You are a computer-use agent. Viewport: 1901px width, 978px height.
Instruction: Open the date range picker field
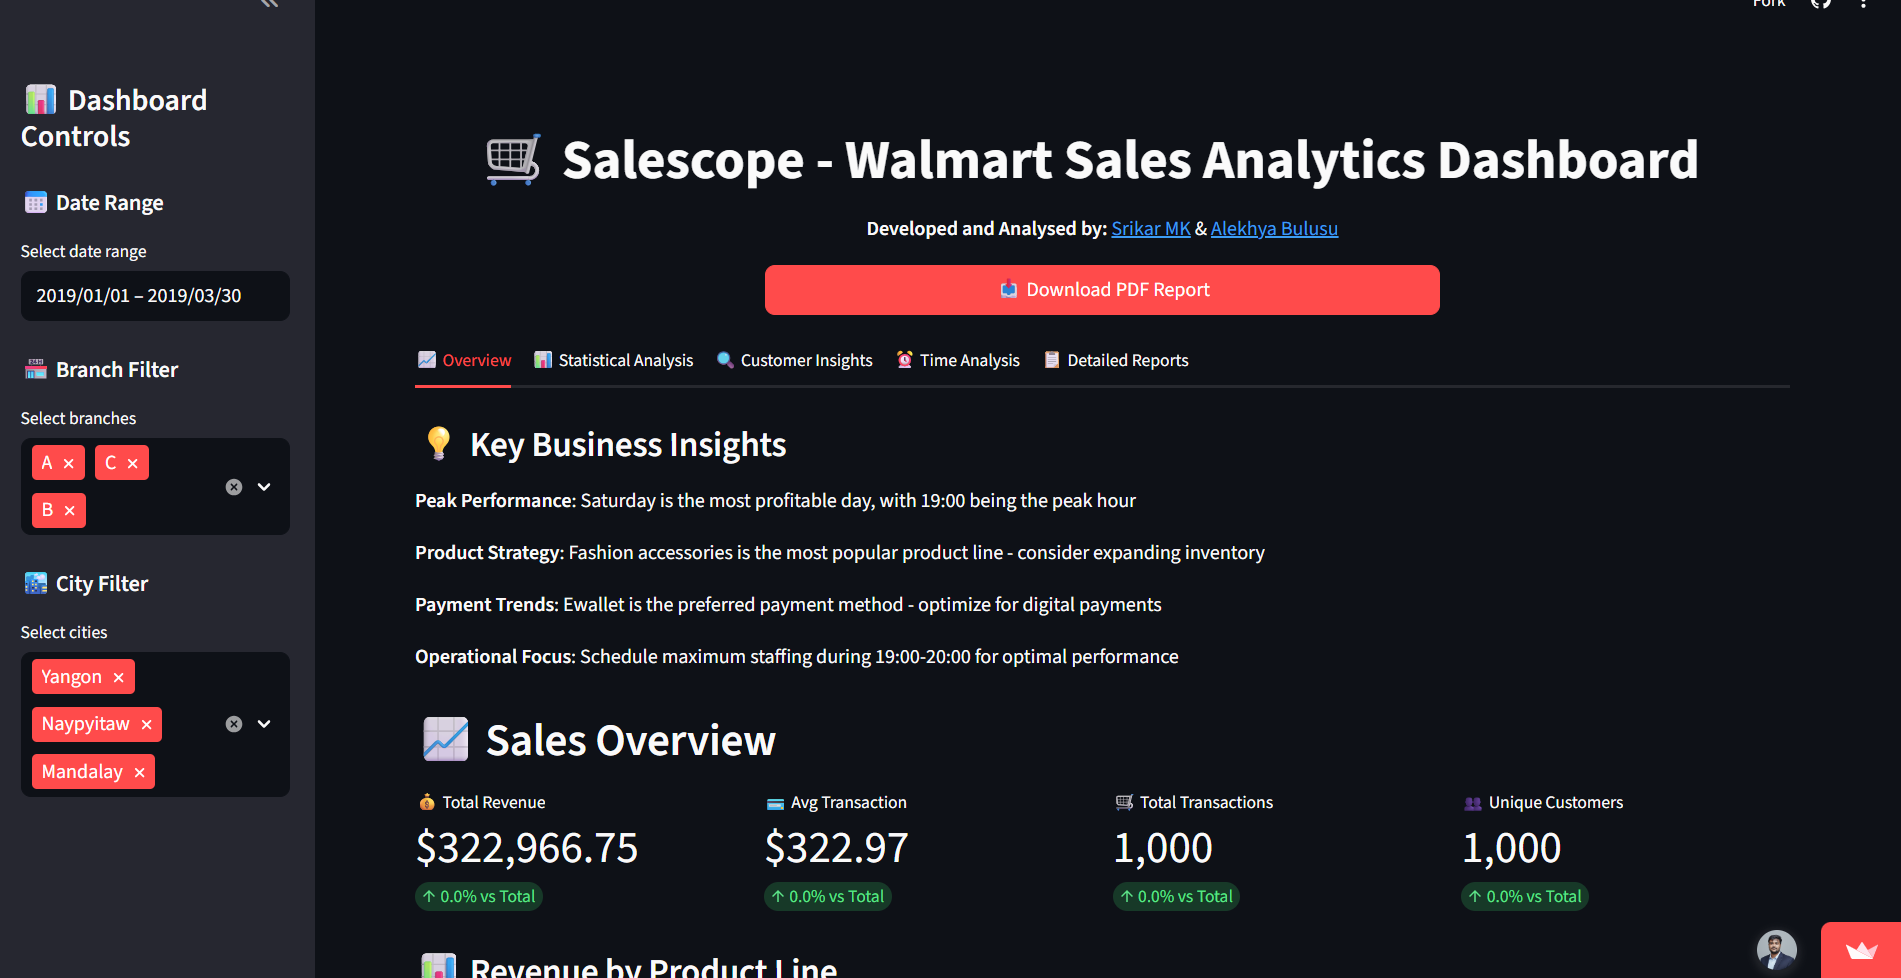point(155,296)
